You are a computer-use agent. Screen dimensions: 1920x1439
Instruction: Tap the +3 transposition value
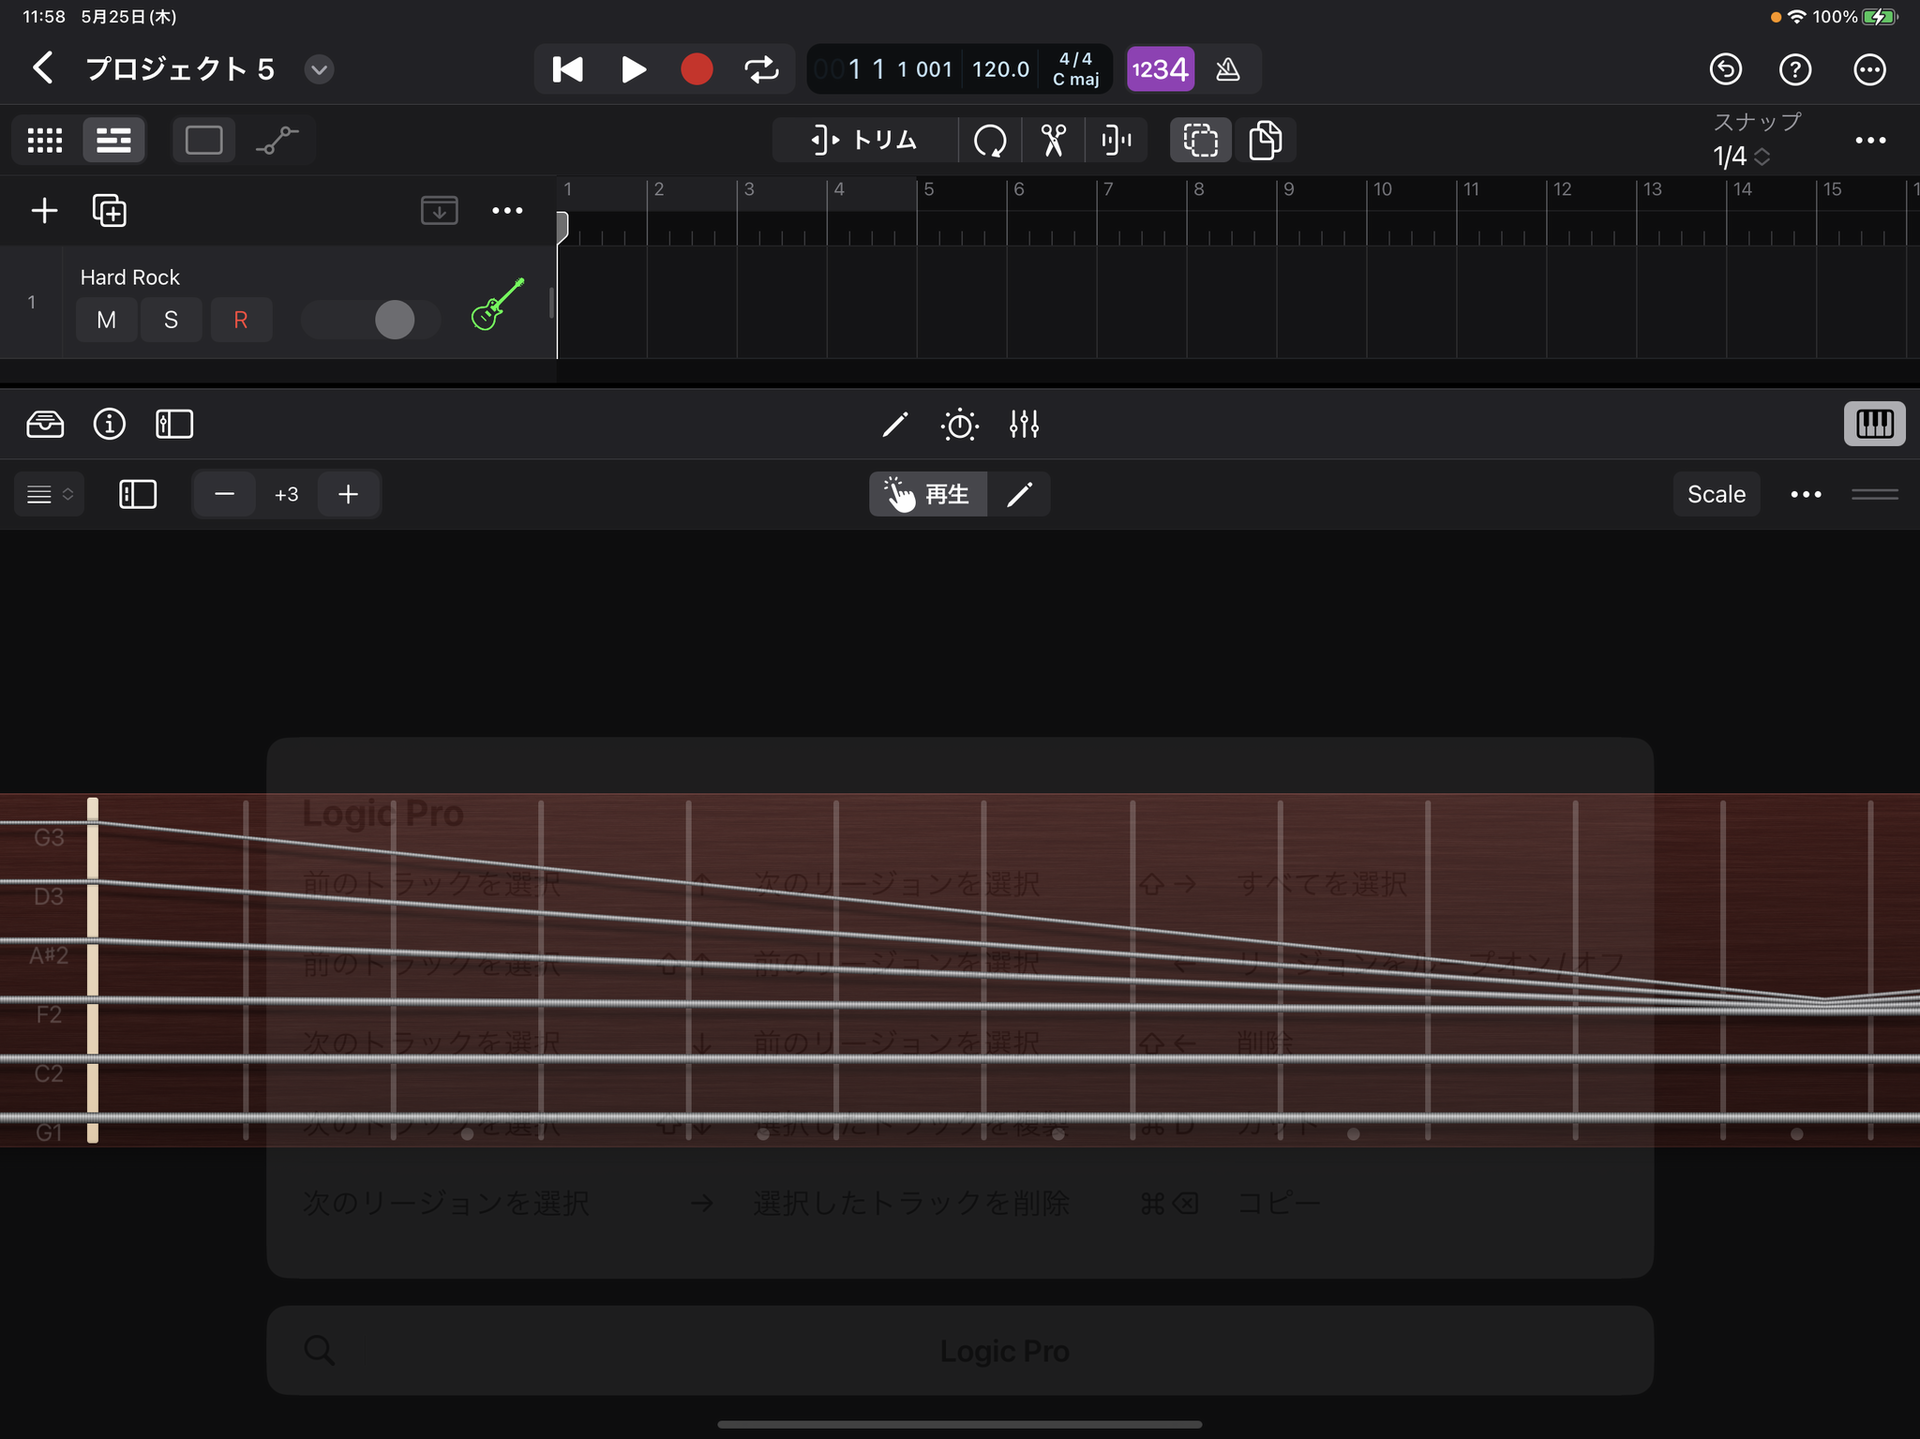287,494
